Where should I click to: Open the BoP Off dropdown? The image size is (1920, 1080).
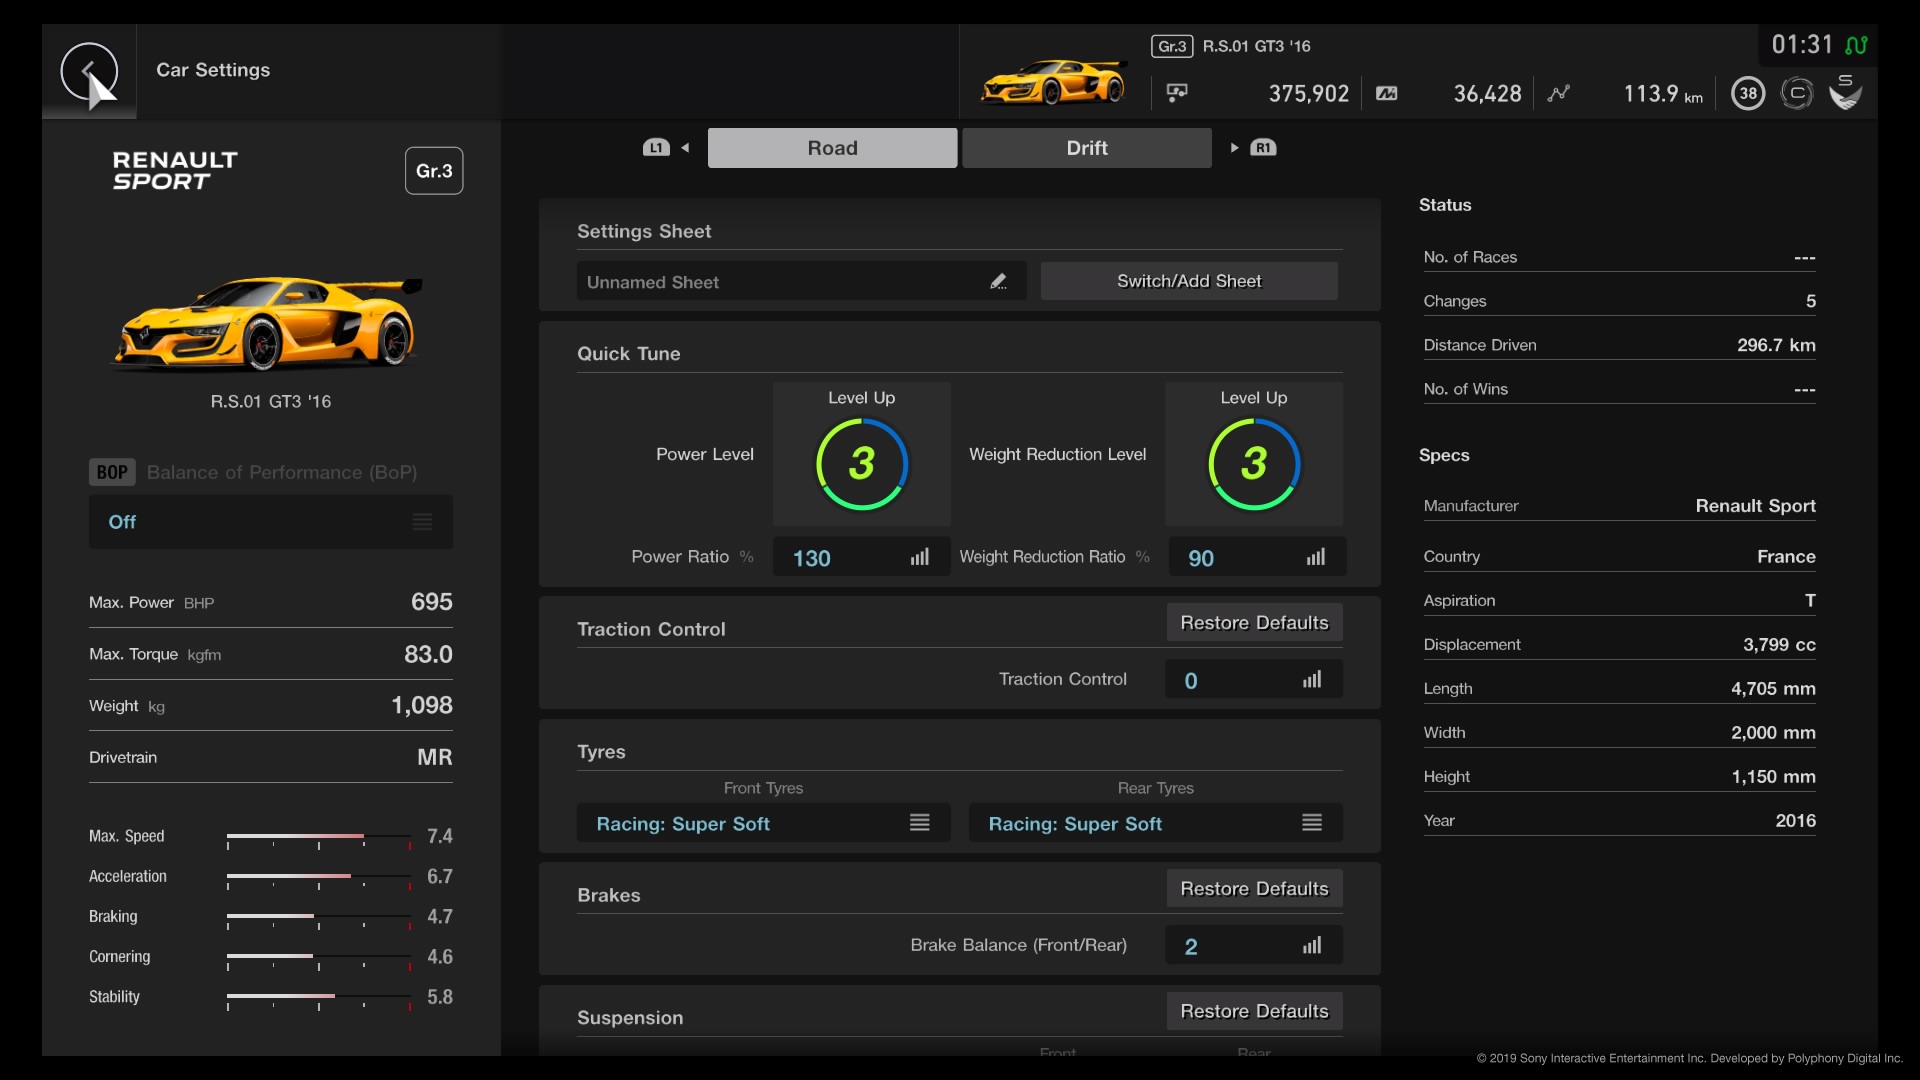(x=271, y=522)
